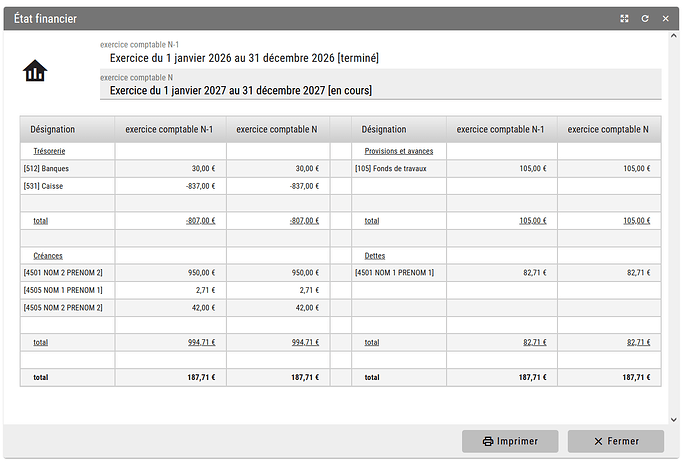Click right grand total N value 187,71 €
The width and height of the screenshot is (690, 463).
pos(636,377)
